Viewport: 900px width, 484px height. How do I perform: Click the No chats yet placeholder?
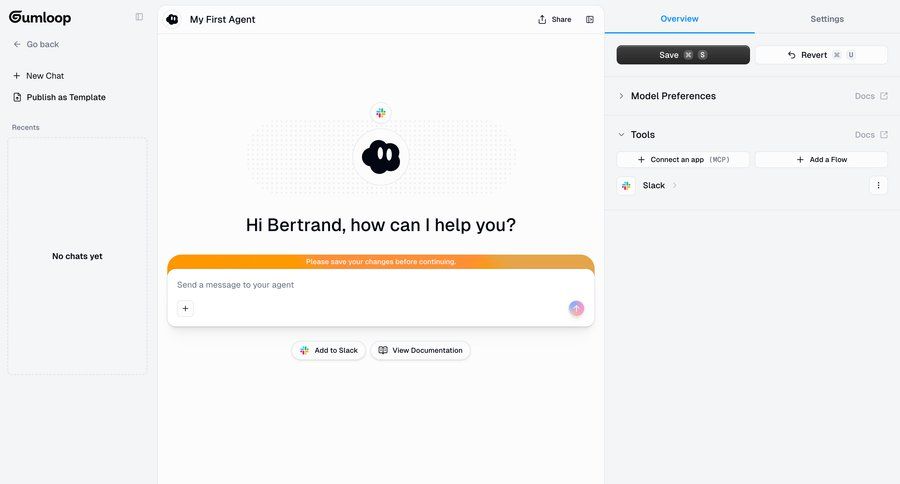77,256
